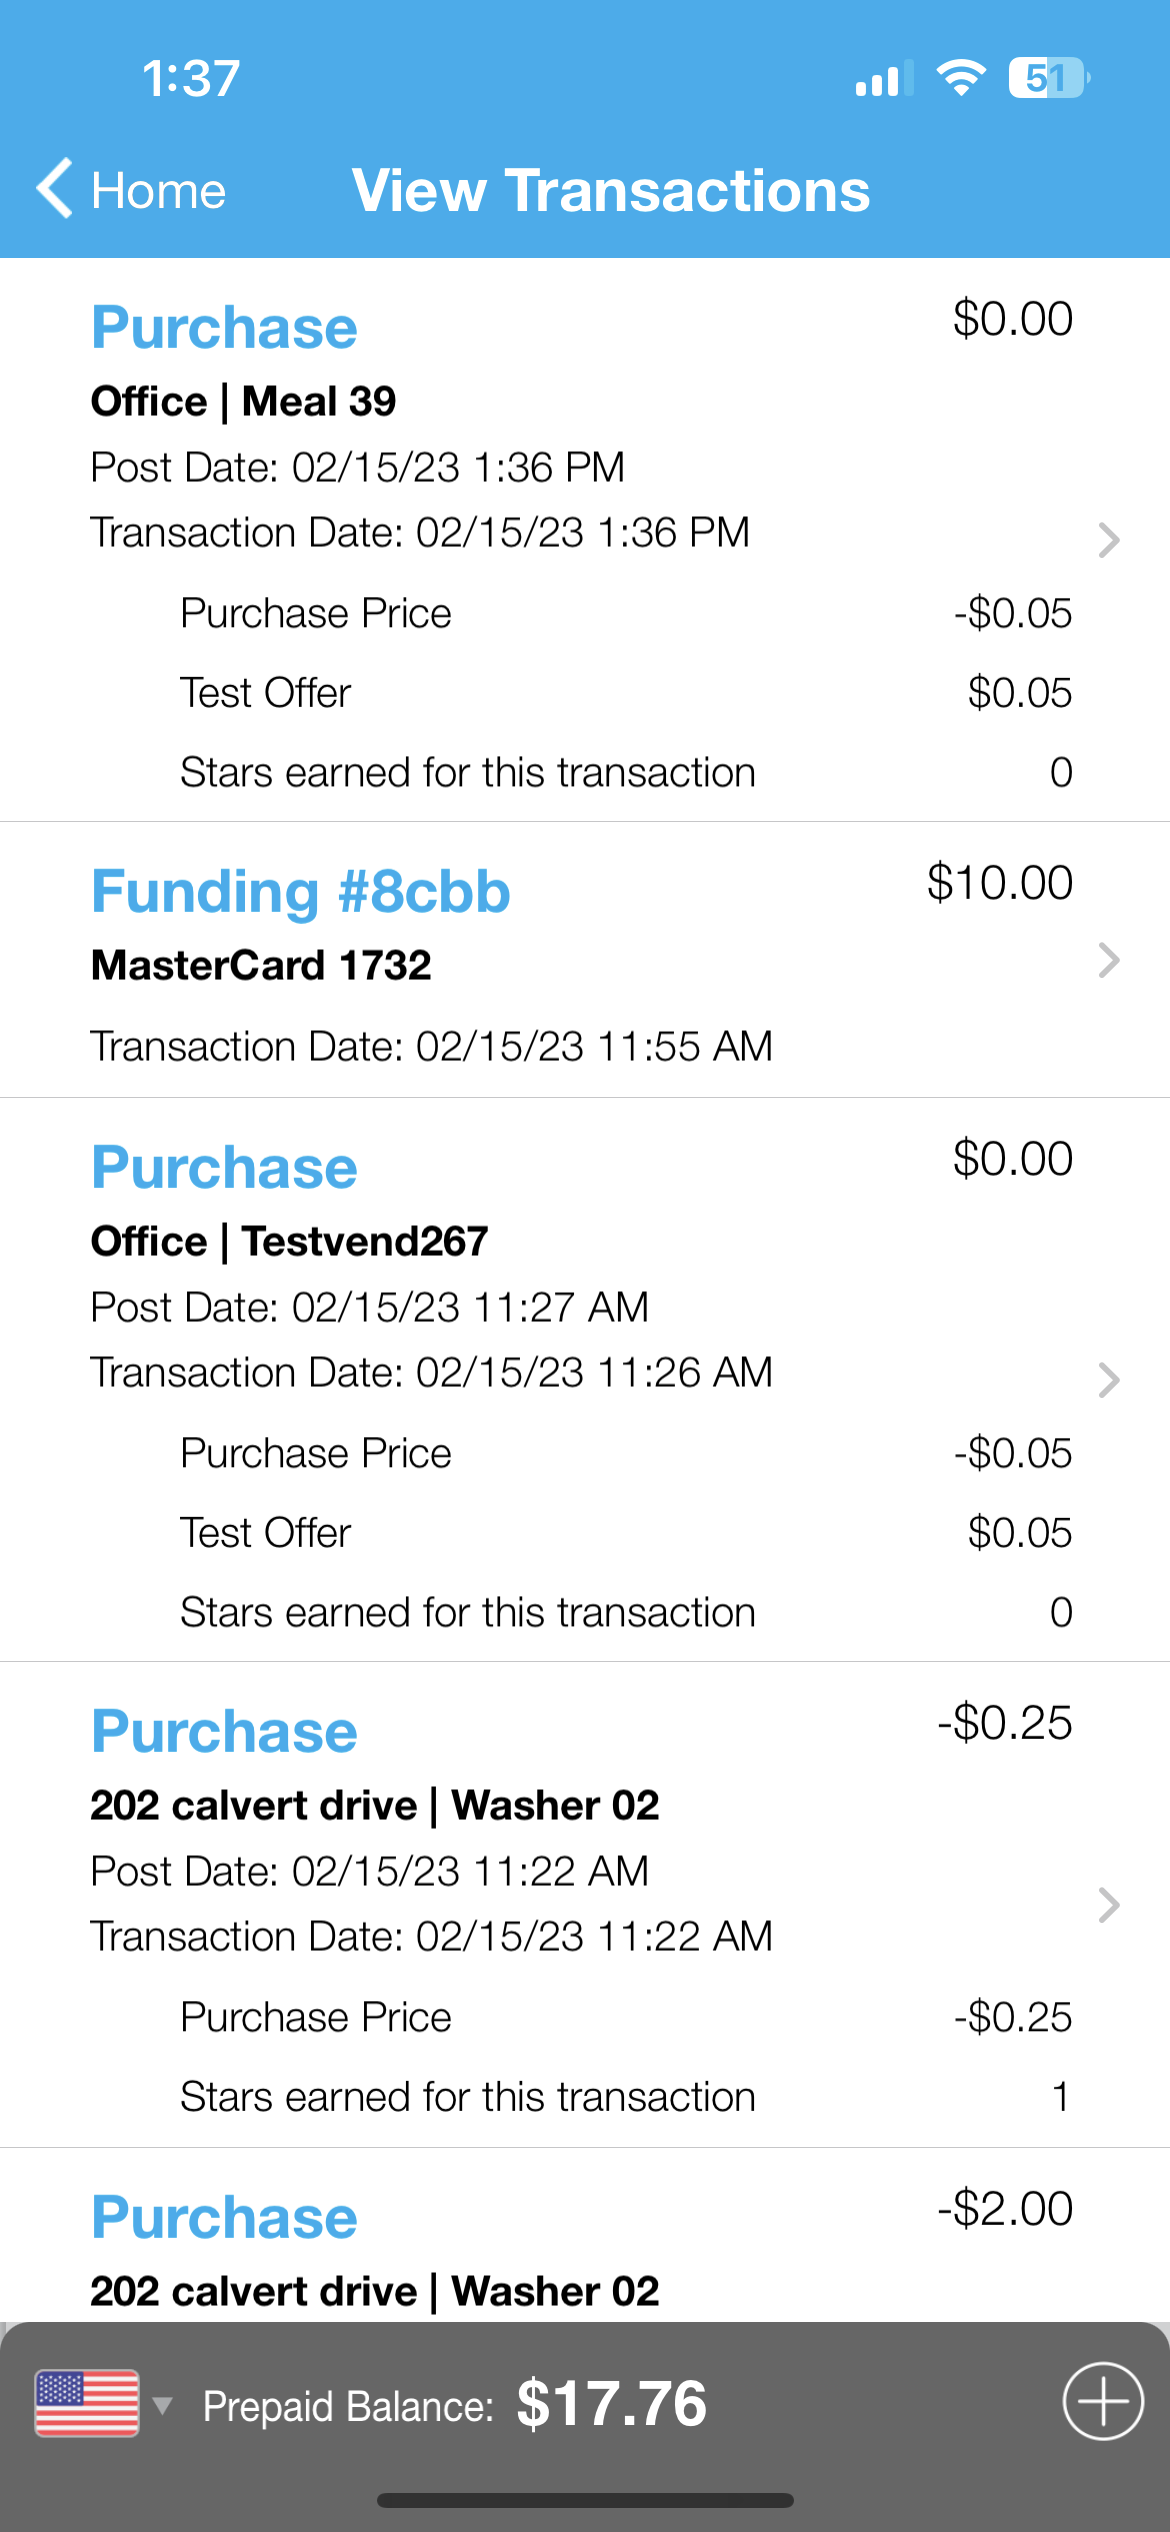Tap the circled plus add-funds icon
Screen dimensions: 1170x2532
point(1103,2401)
